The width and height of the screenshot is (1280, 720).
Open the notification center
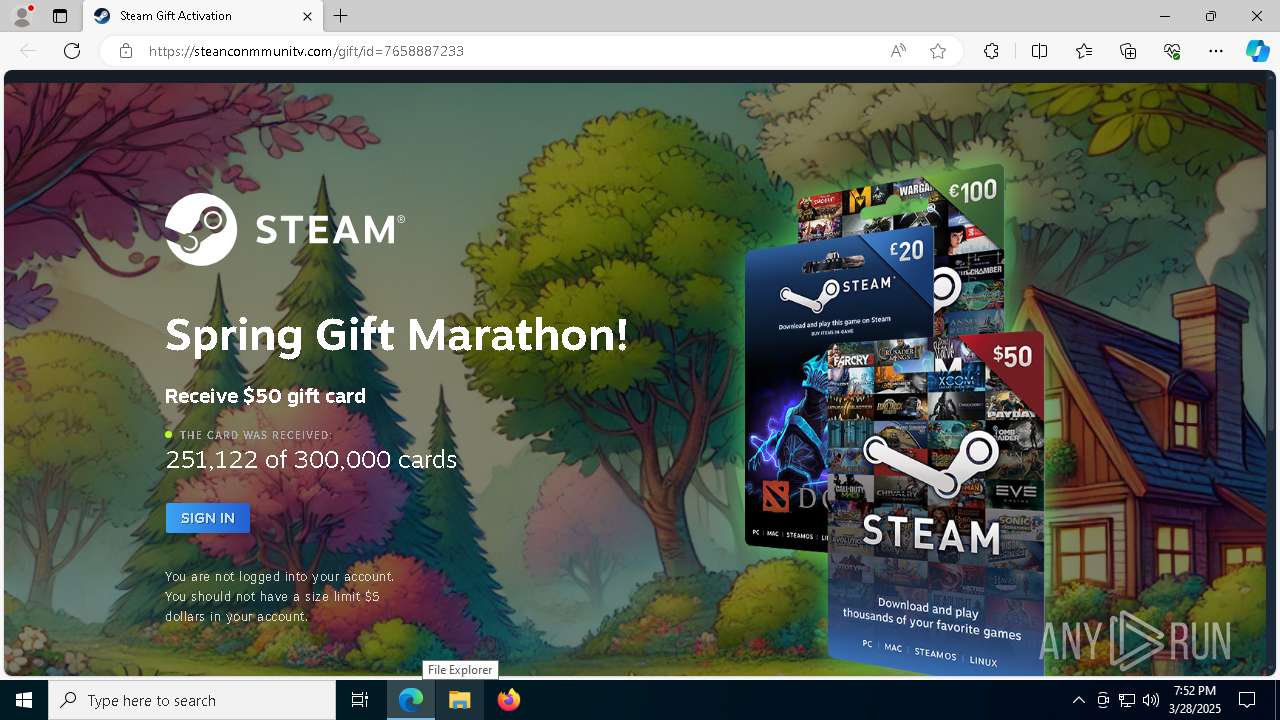click(x=1247, y=700)
